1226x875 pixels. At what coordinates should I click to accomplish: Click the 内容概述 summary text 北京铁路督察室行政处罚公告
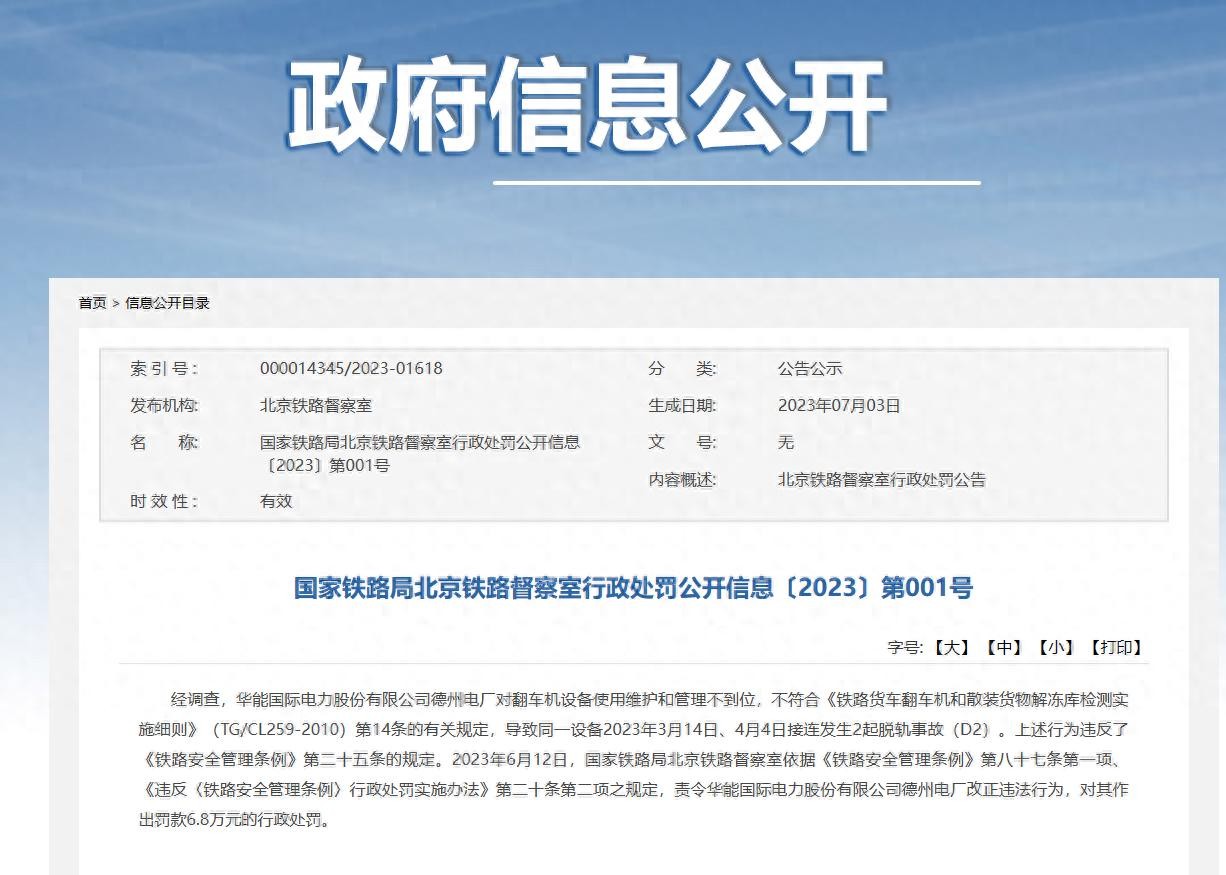coord(881,480)
